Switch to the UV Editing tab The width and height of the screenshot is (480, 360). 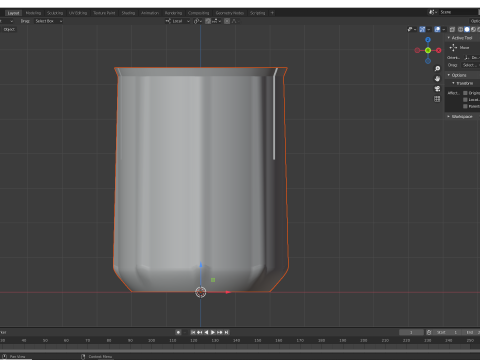click(x=78, y=13)
